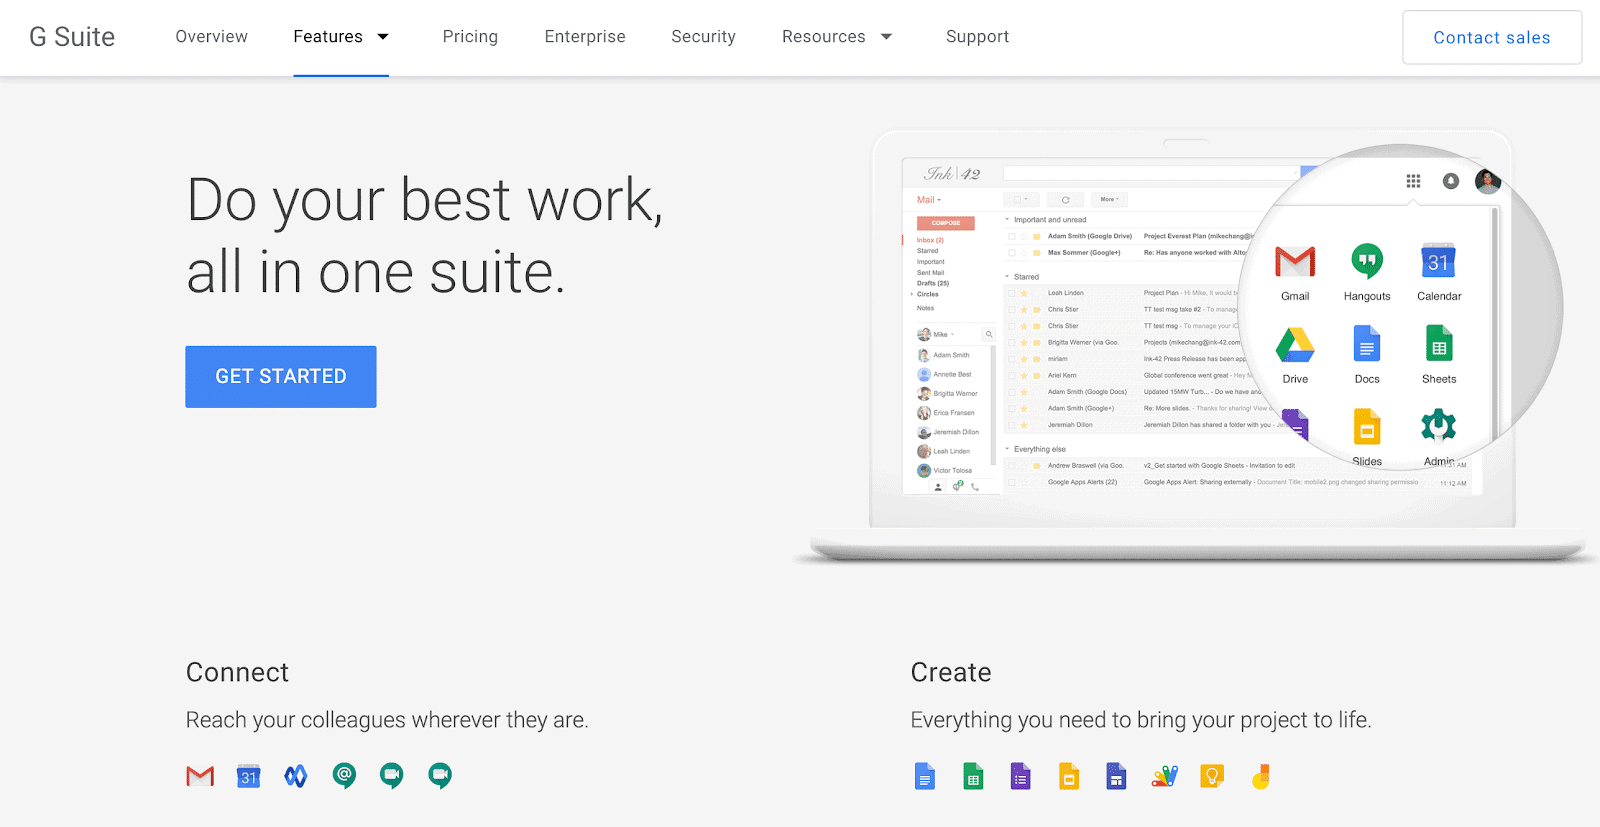Open the More dropdown in the Gmail toolbar
The width and height of the screenshot is (1600, 827).
pos(1110,200)
